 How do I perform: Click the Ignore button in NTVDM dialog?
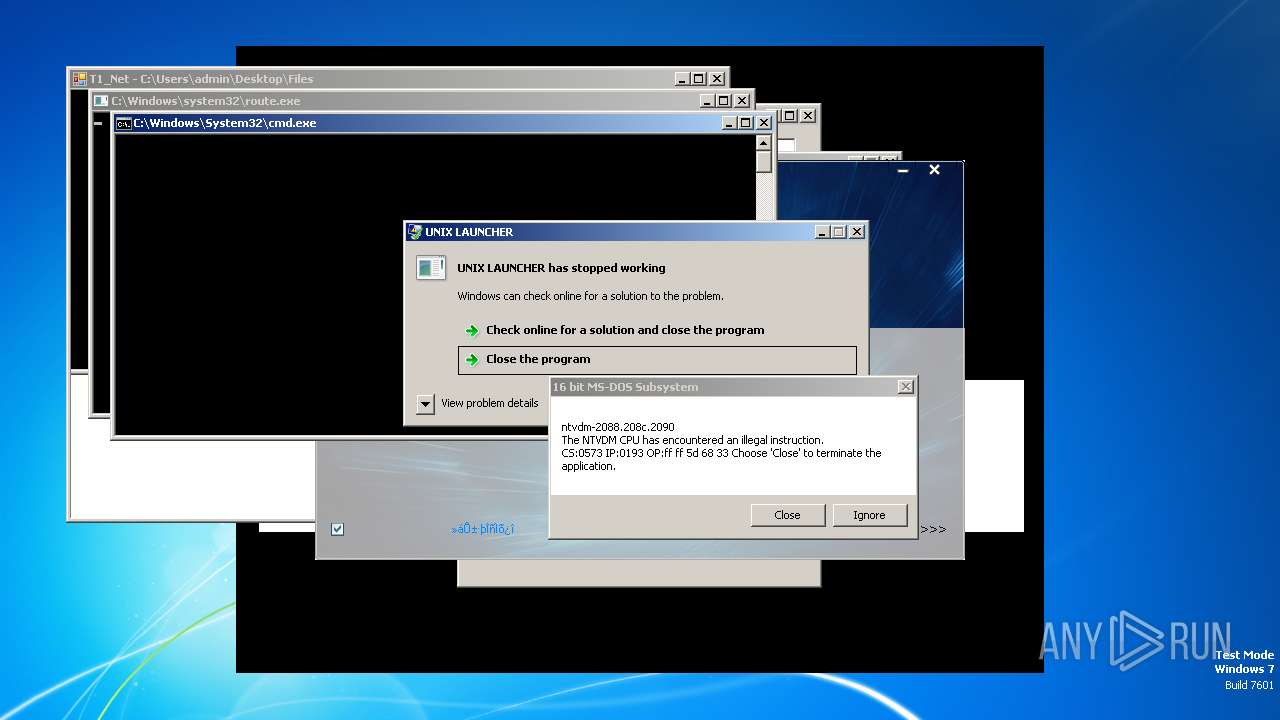pyautogui.click(x=869, y=515)
